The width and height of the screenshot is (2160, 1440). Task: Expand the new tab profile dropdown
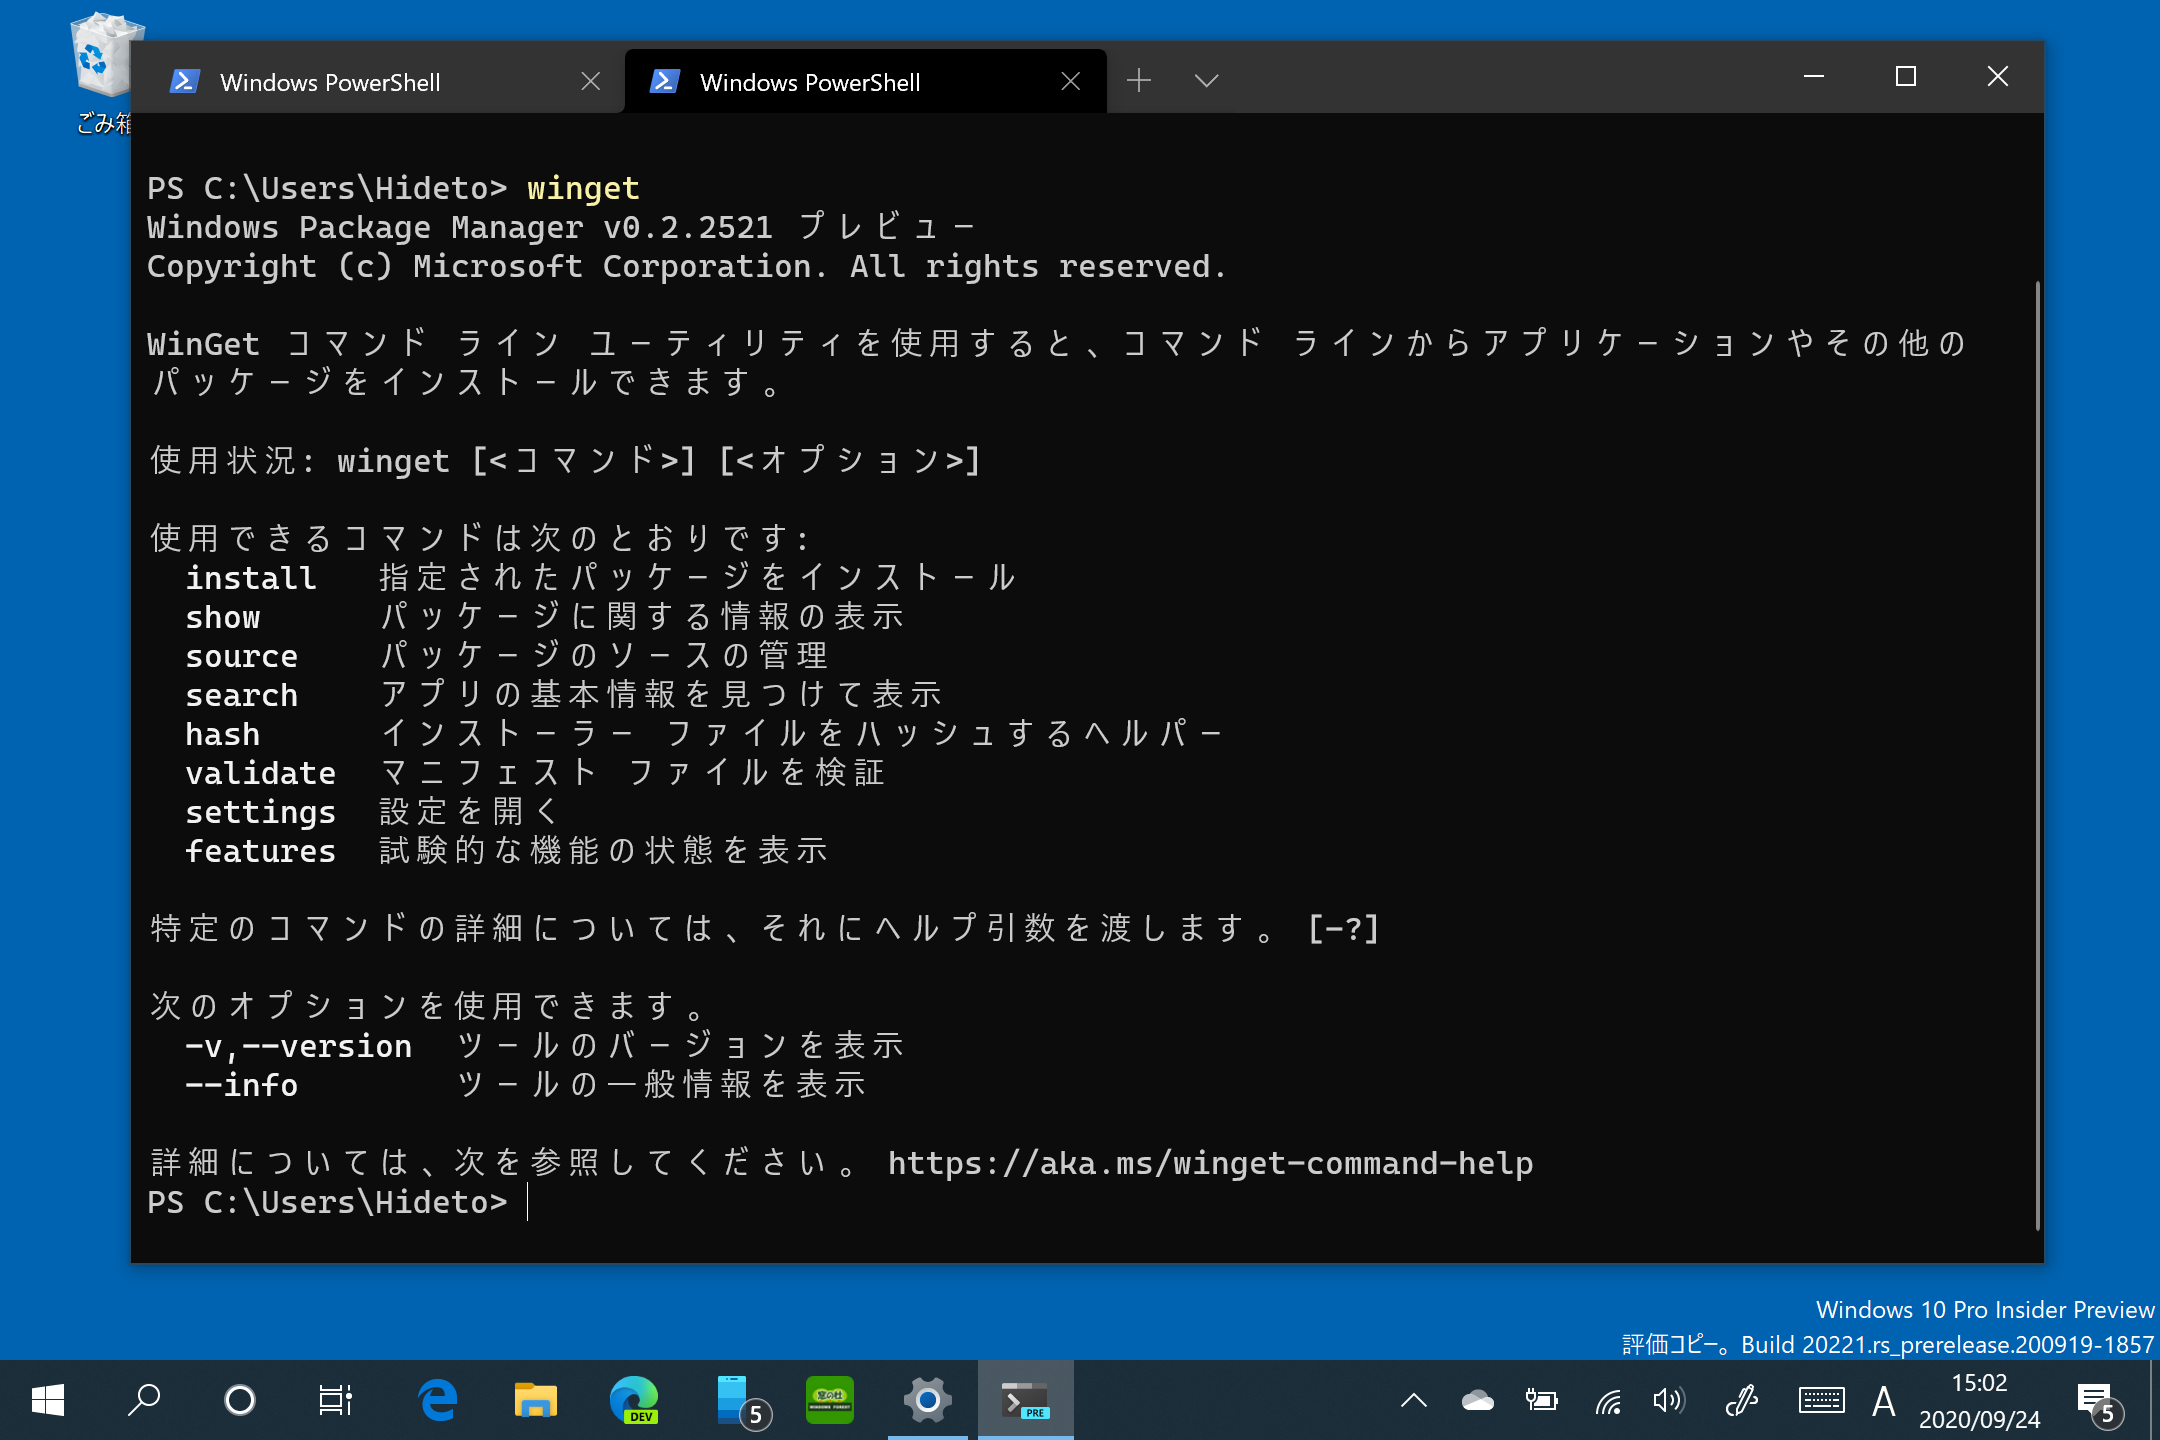(1207, 80)
